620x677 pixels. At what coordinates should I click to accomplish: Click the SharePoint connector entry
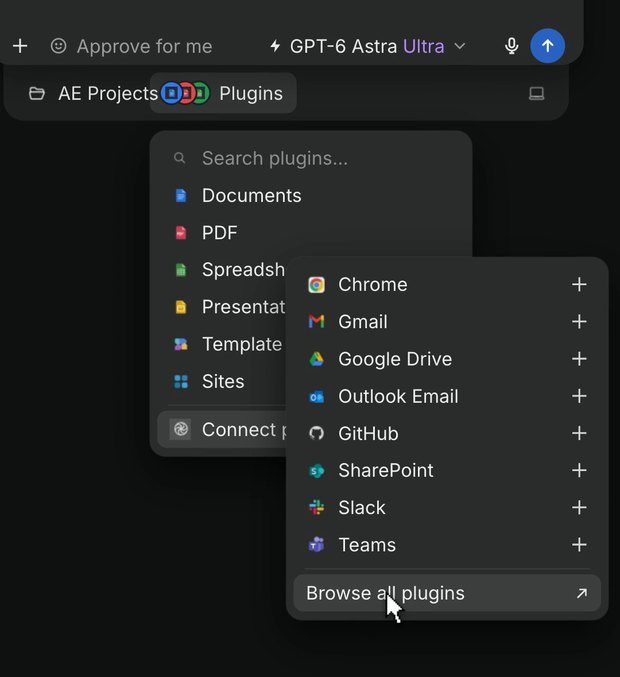coord(447,470)
